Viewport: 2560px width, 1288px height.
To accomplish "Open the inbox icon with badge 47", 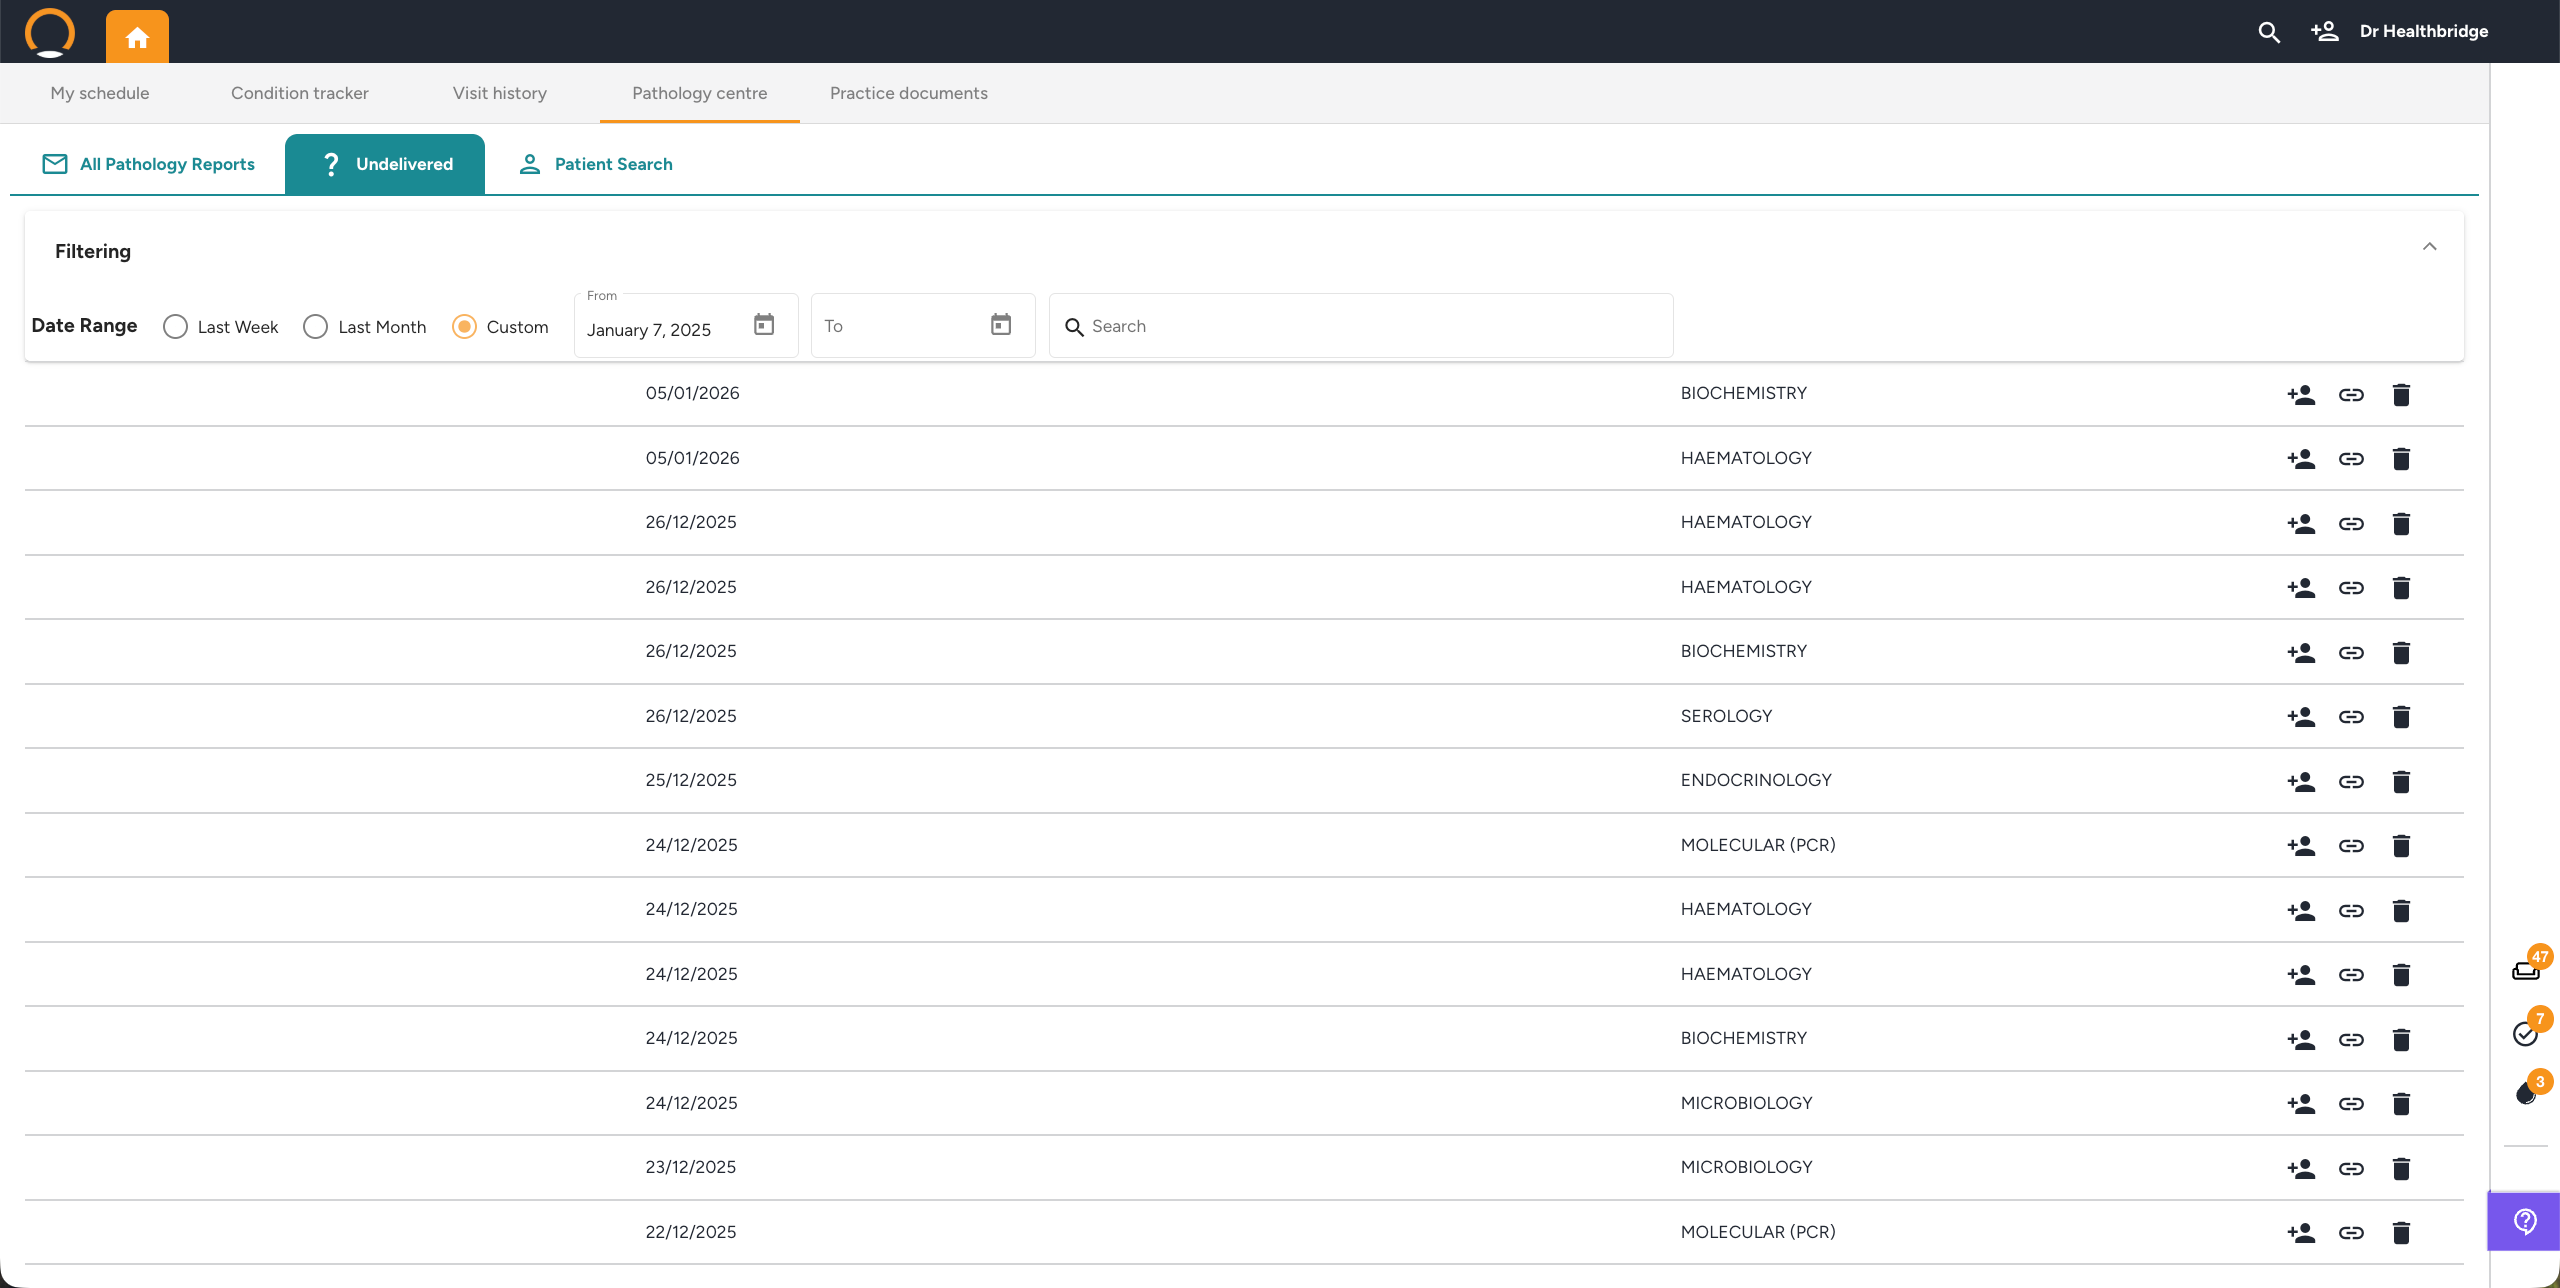I will pyautogui.click(x=2526, y=971).
